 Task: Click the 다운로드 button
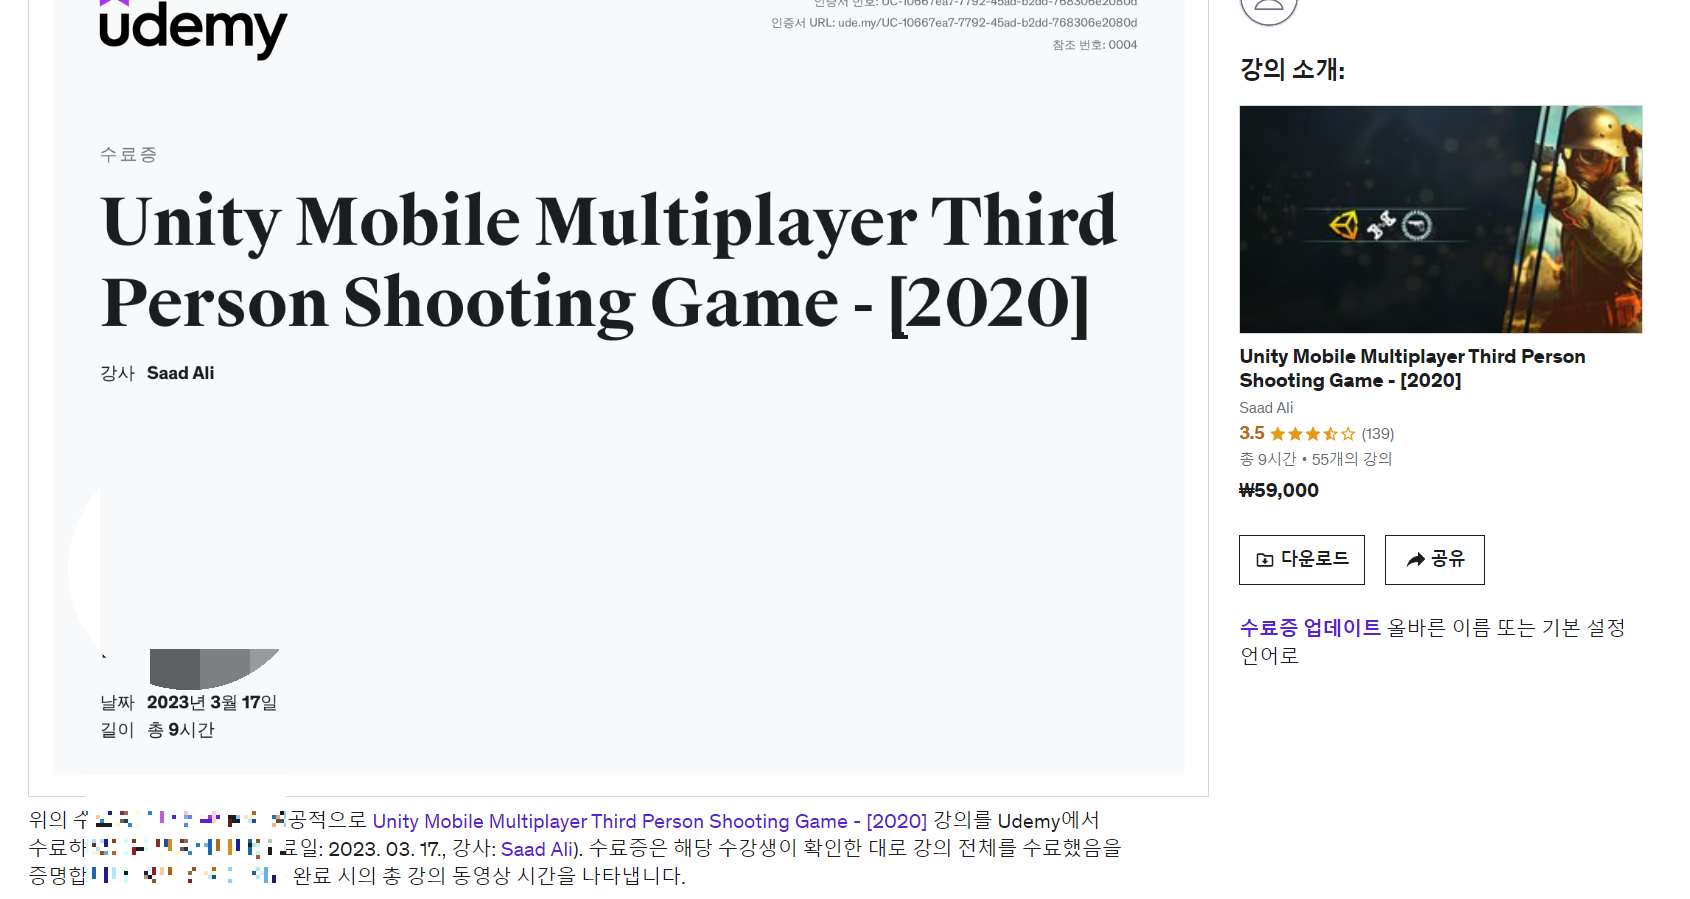(1302, 560)
